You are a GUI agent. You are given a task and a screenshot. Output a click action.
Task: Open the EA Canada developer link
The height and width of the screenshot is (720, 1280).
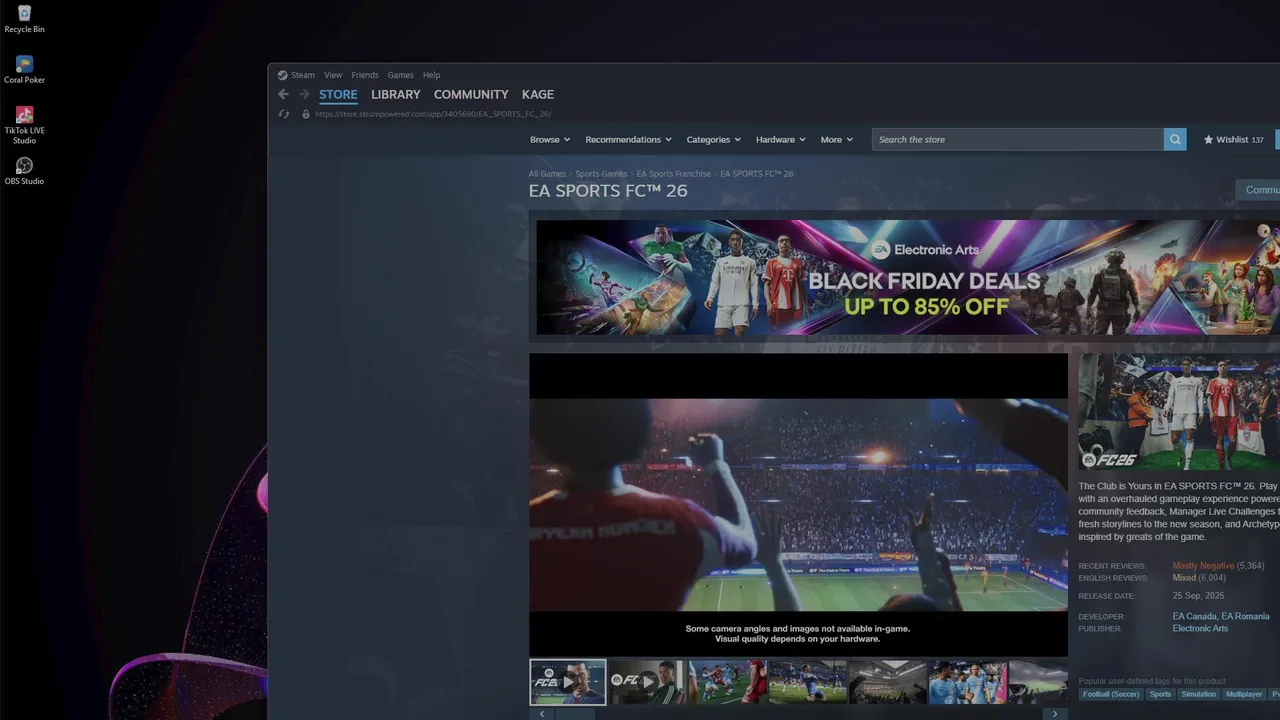(x=1194, y=617)
